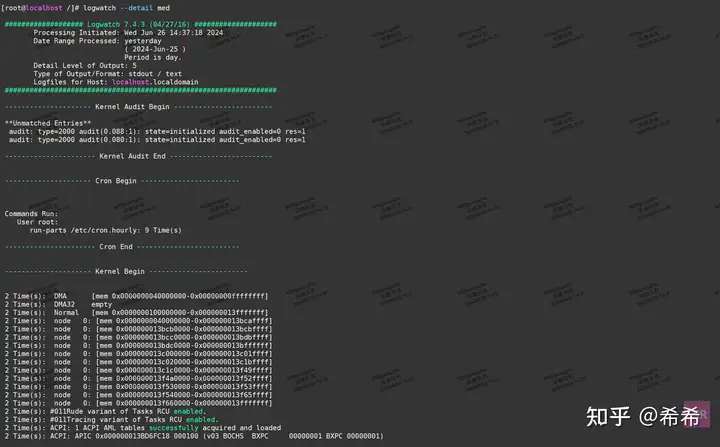720x447 pixels.
Task: Click node line ending '0x000000013f52ffff]'
Action: [138, 379]
